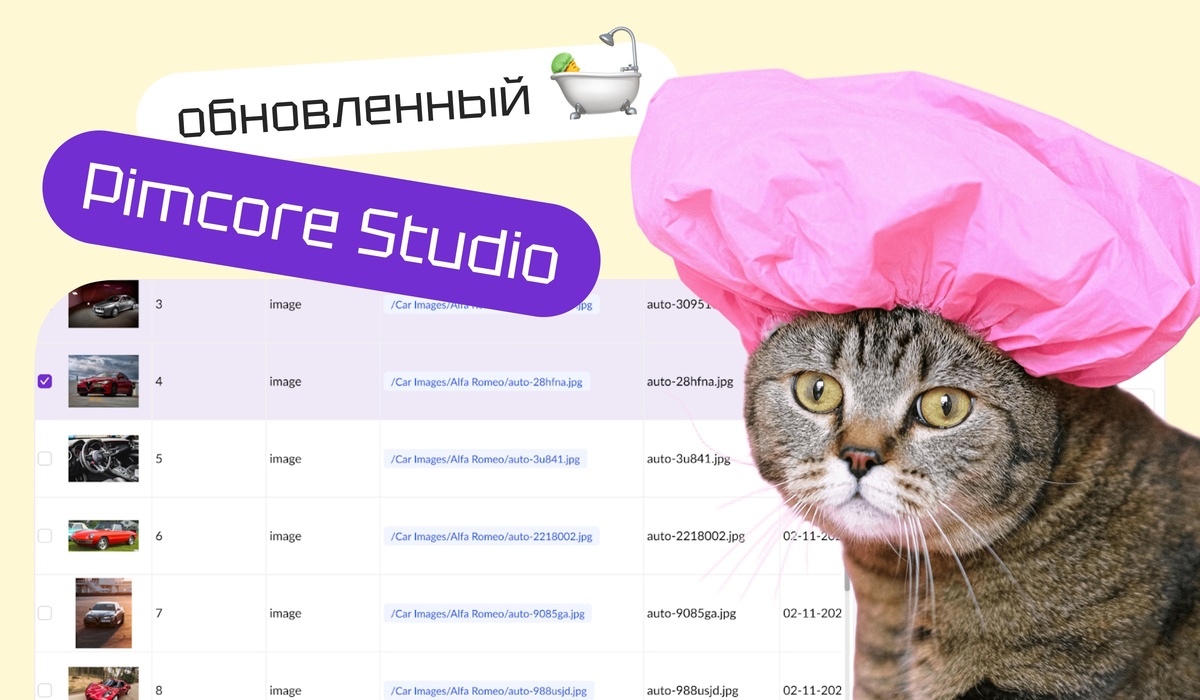Viewport: 1200px width, 700px height.
Task: Click the ID cell showing 7
Action: pos(208,613)
